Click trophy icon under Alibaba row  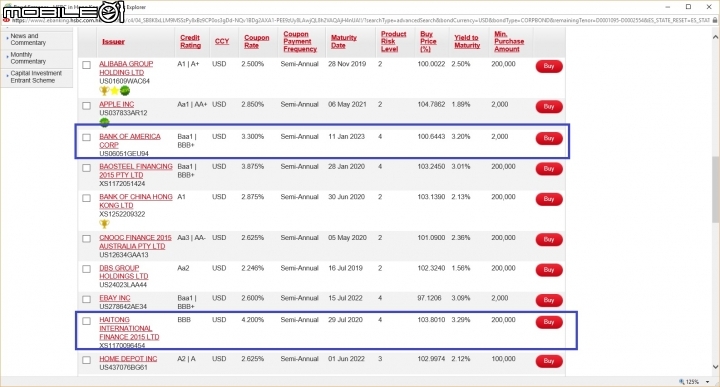104,90
